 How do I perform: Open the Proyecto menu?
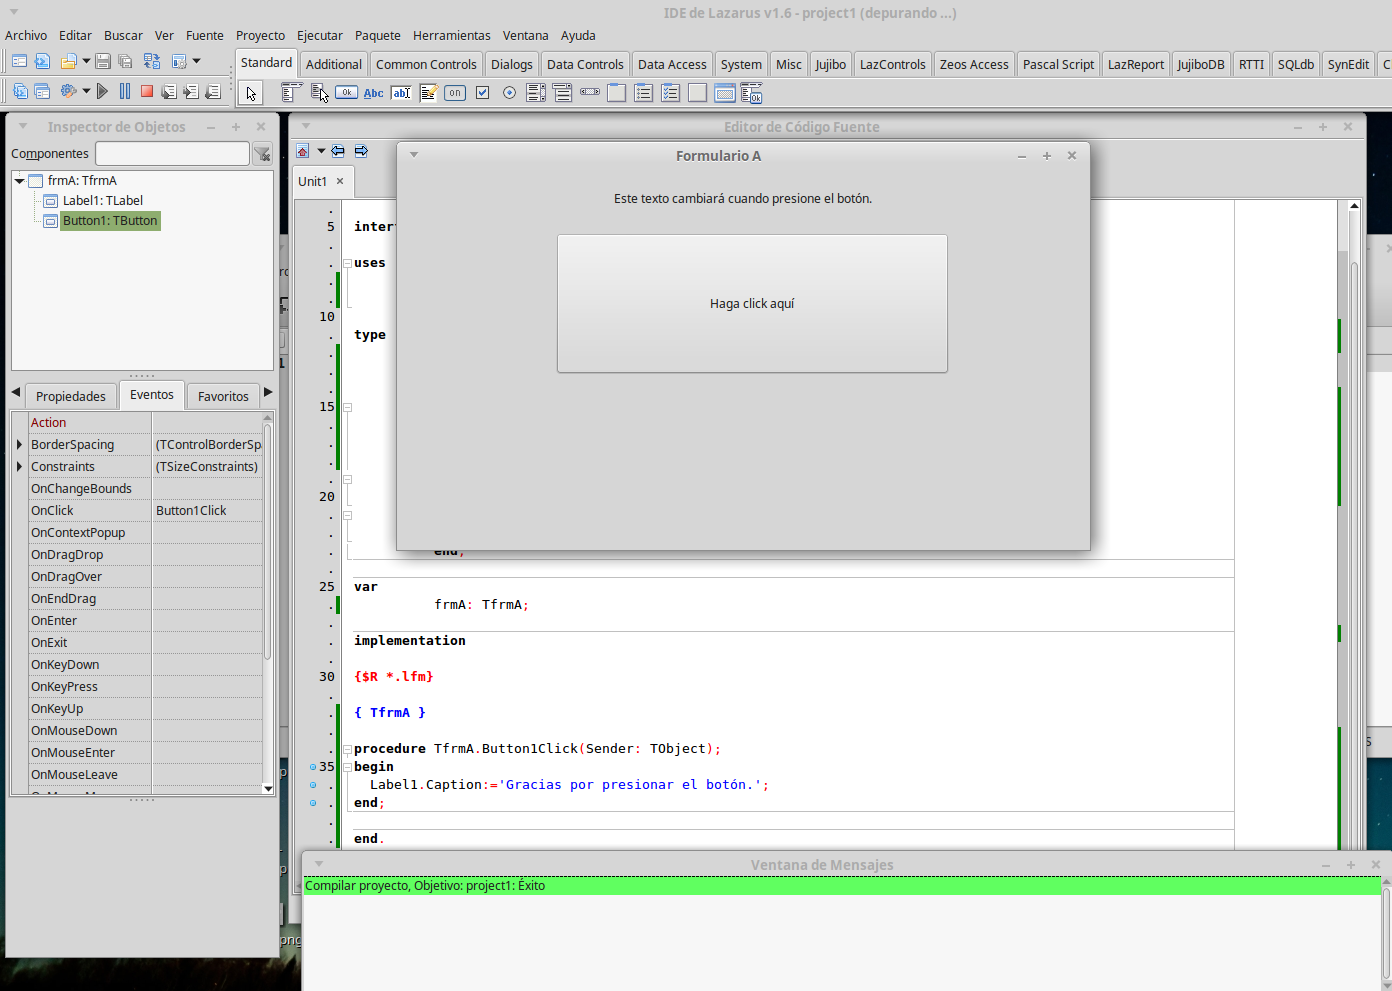pos(260,35)
